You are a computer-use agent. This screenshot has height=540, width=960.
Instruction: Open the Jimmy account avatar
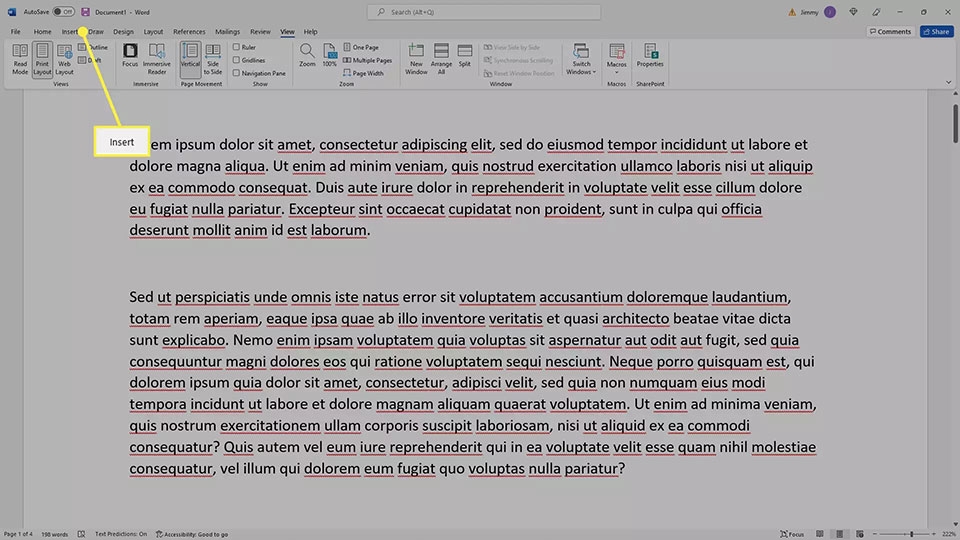[x=830, y=12]
